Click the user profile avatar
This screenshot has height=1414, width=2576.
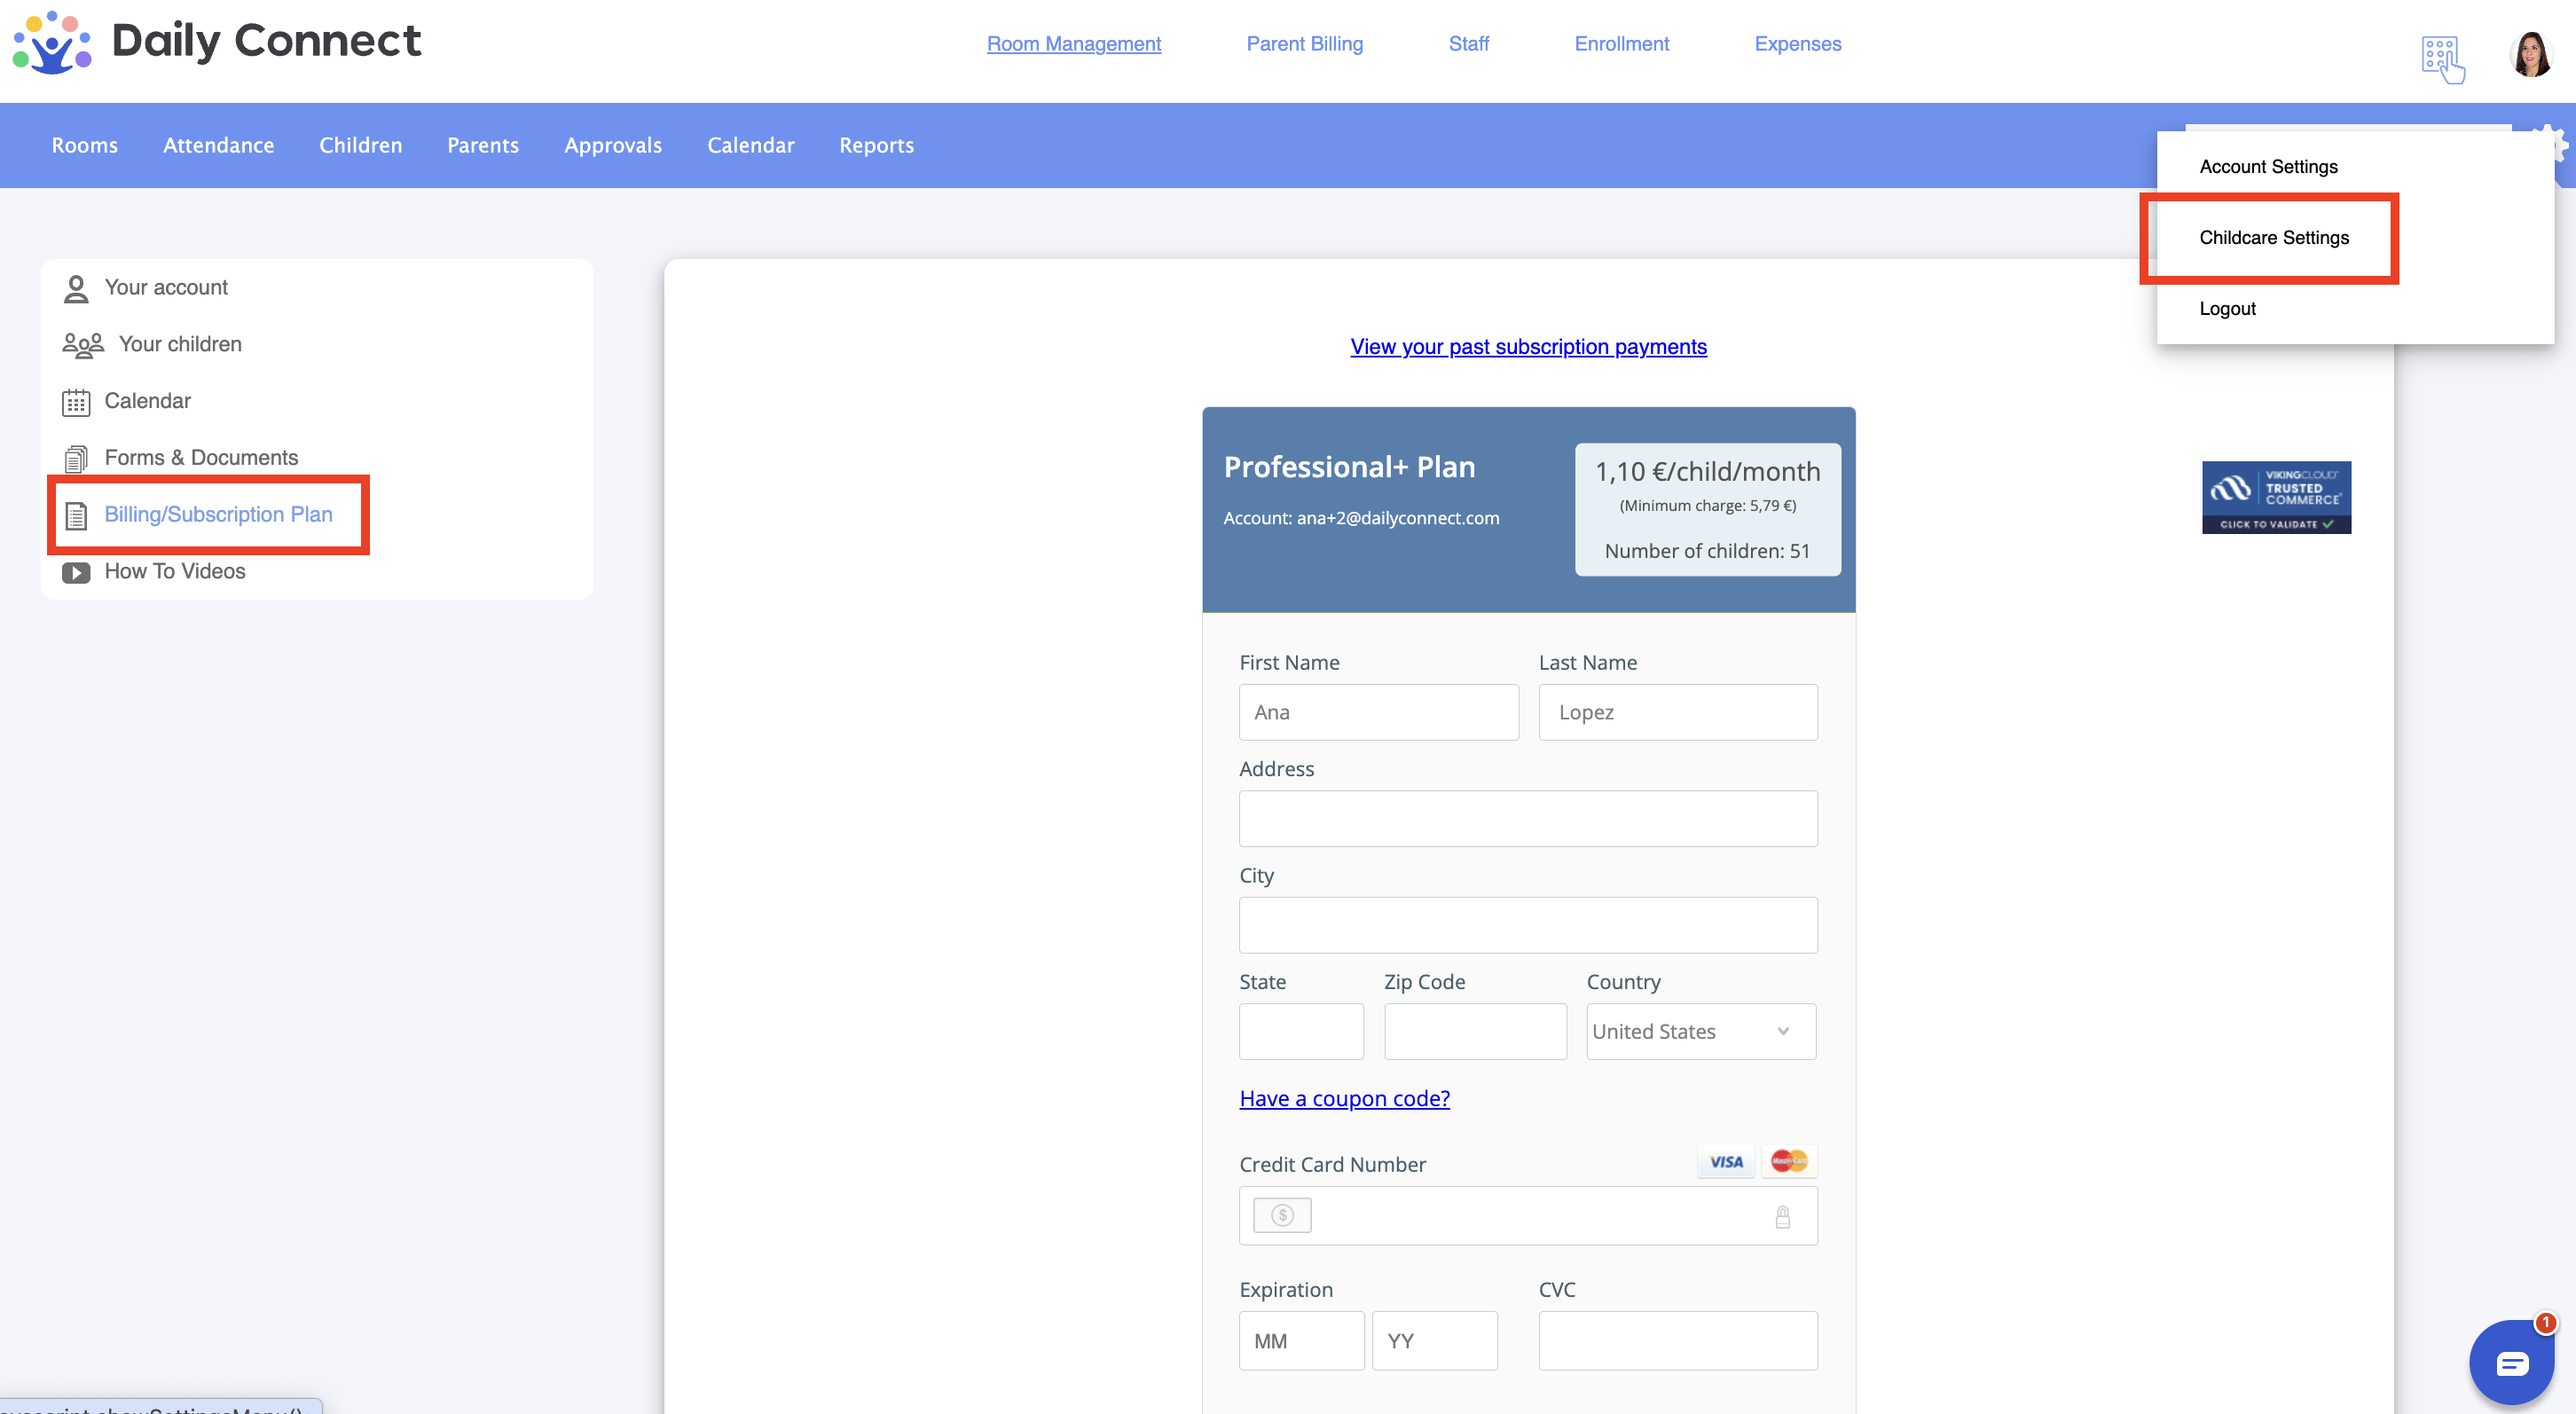point(2531,54)
